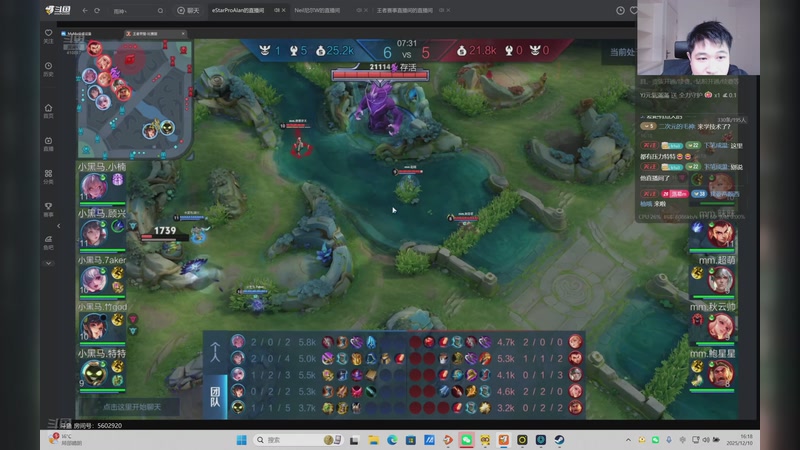
Task: Click the search box in top bar
Action: pyautogui.click(x=134, y=11)
